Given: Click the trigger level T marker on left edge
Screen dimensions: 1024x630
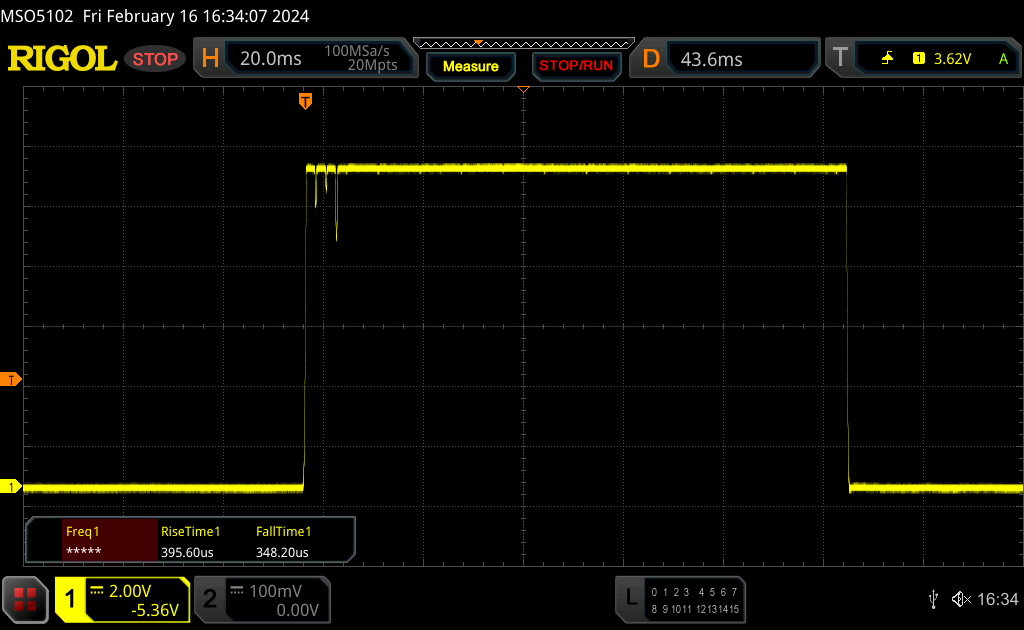Looking at the screenshot, I should 10,379.
